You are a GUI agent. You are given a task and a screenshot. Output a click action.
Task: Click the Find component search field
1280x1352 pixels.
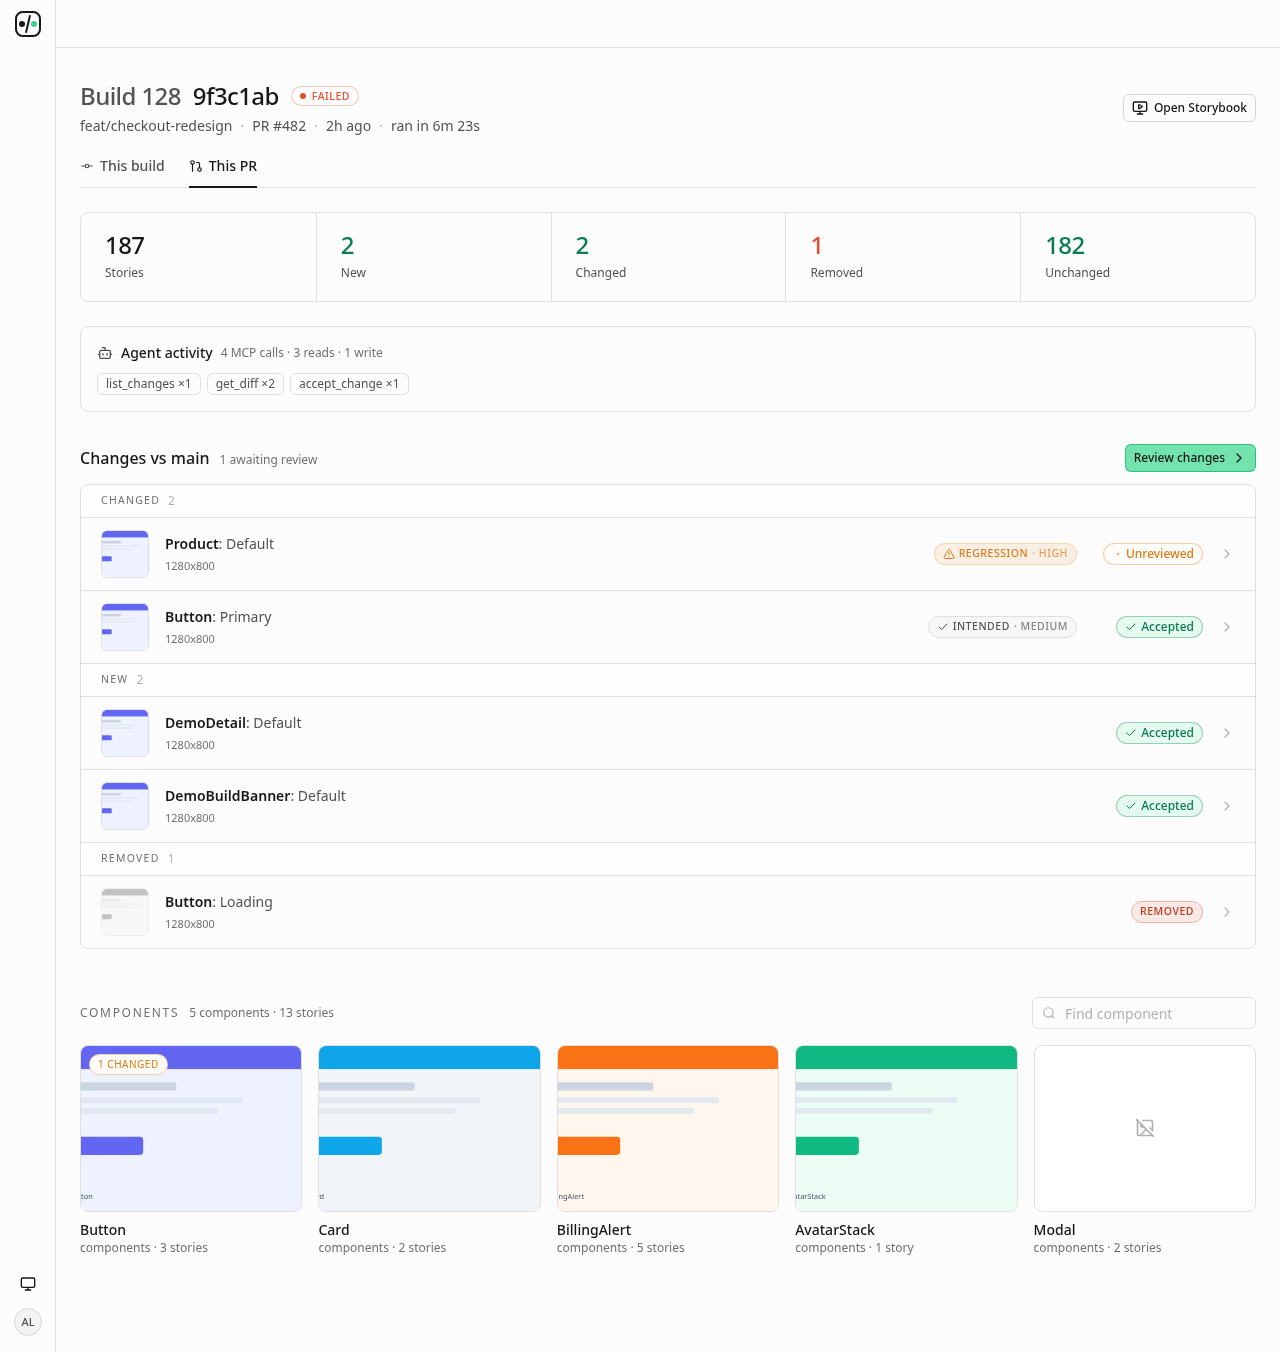pos(1144,1013)
